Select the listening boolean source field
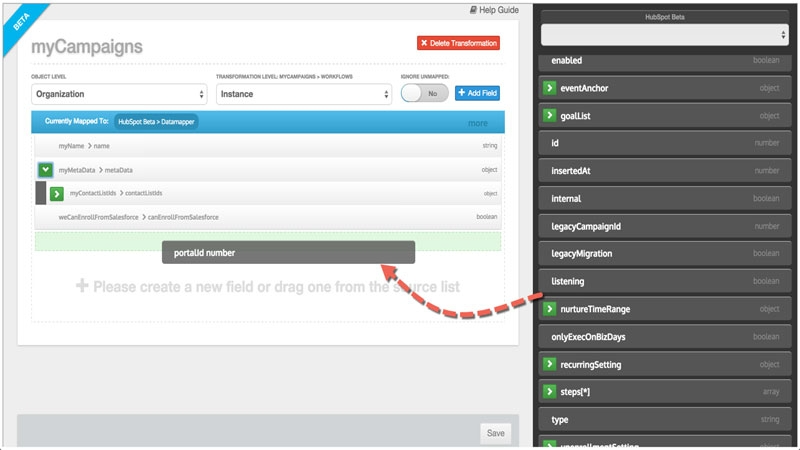Viewport: 800px width, 450px height. click(x=664, y=281)
